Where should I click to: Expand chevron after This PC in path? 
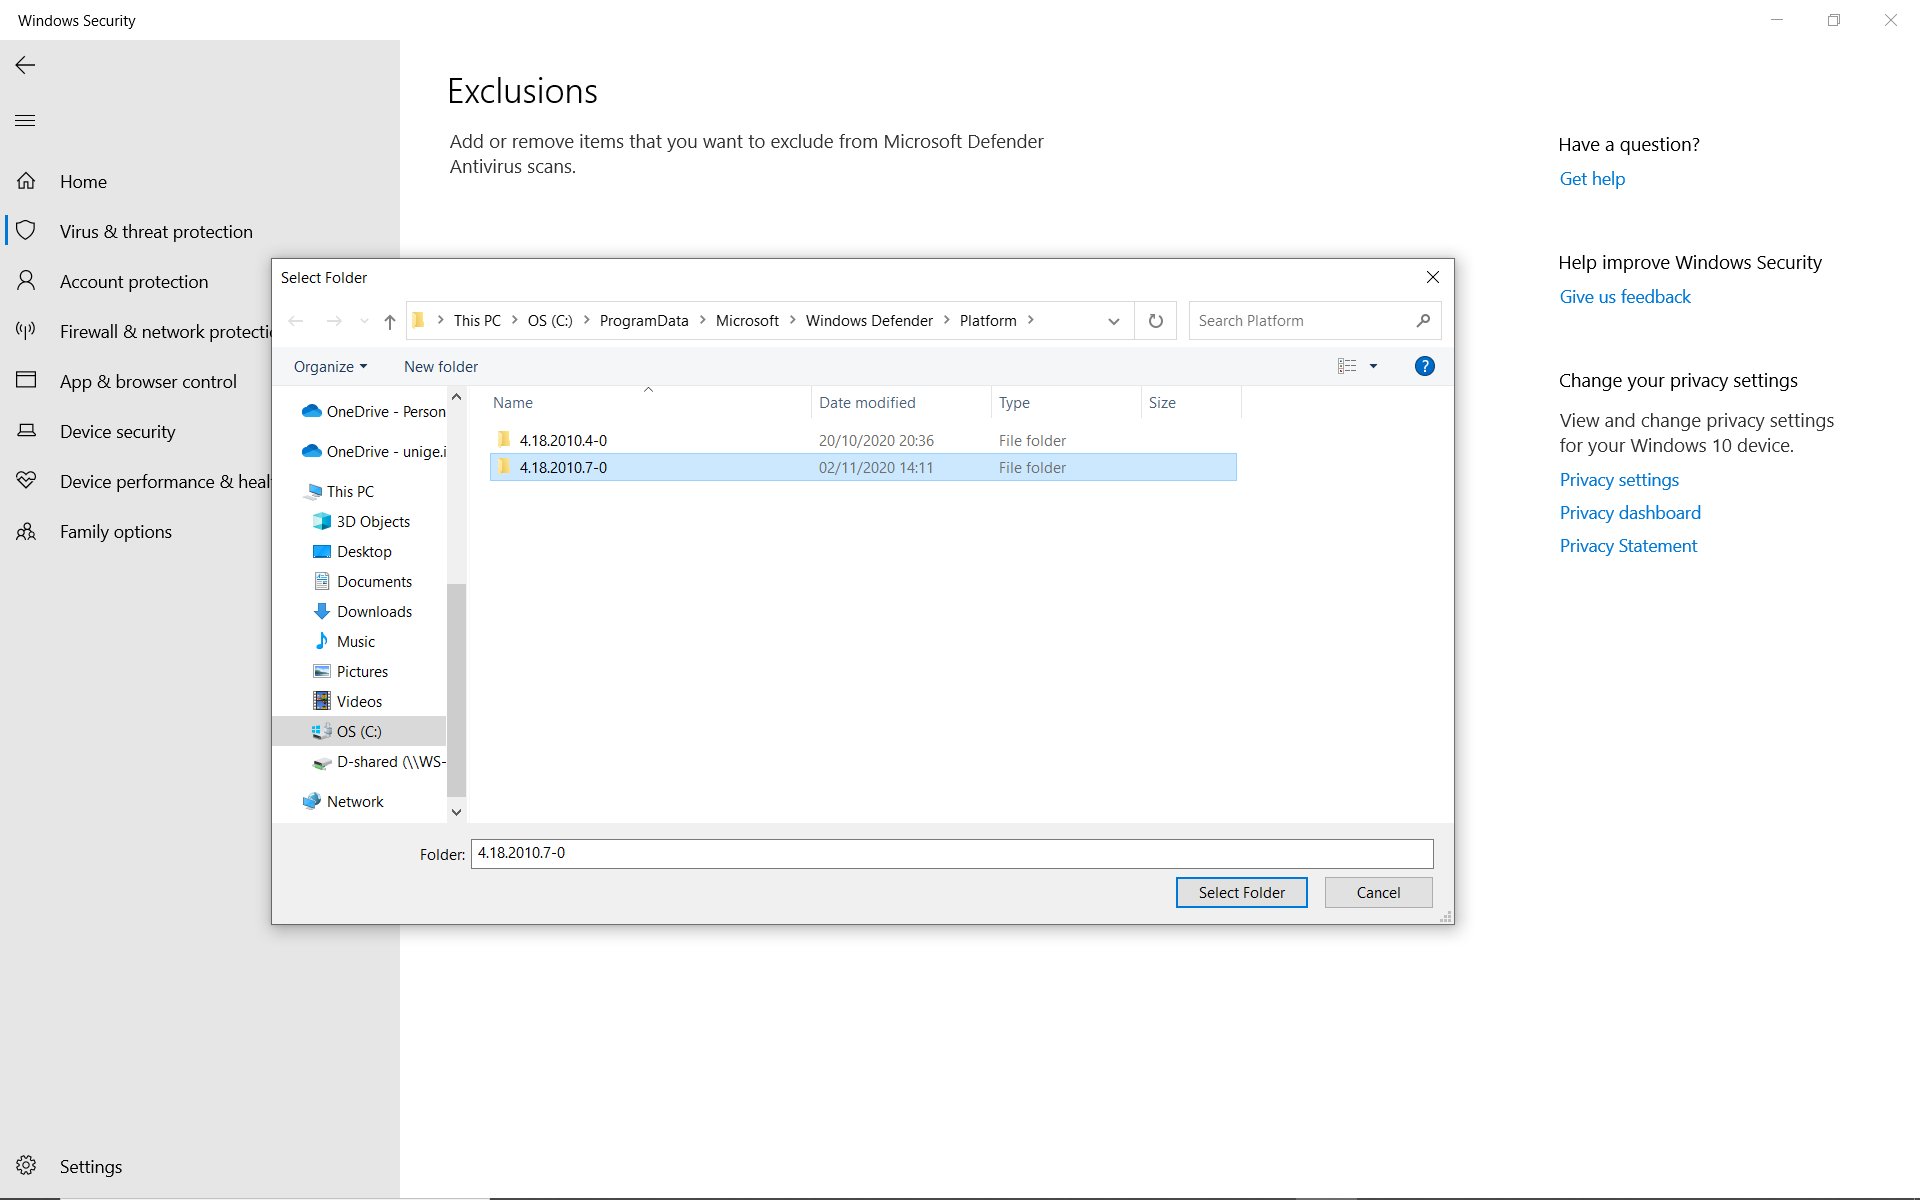514,320
